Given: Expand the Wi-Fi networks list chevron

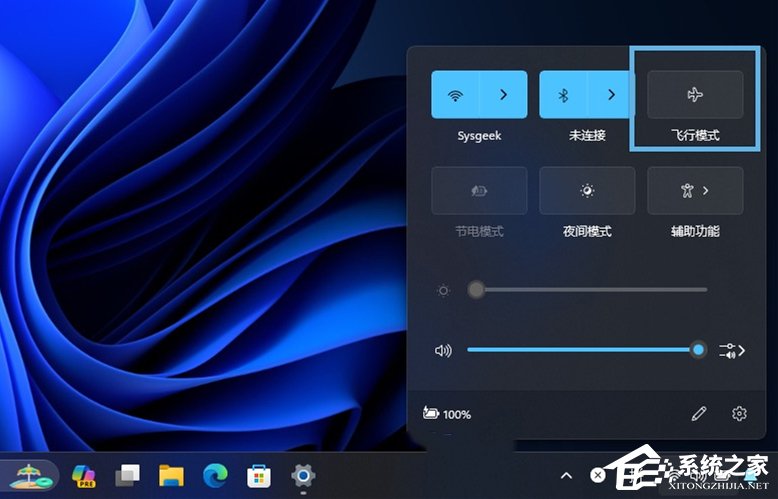Looking at the screenshot, I should 504,94.
